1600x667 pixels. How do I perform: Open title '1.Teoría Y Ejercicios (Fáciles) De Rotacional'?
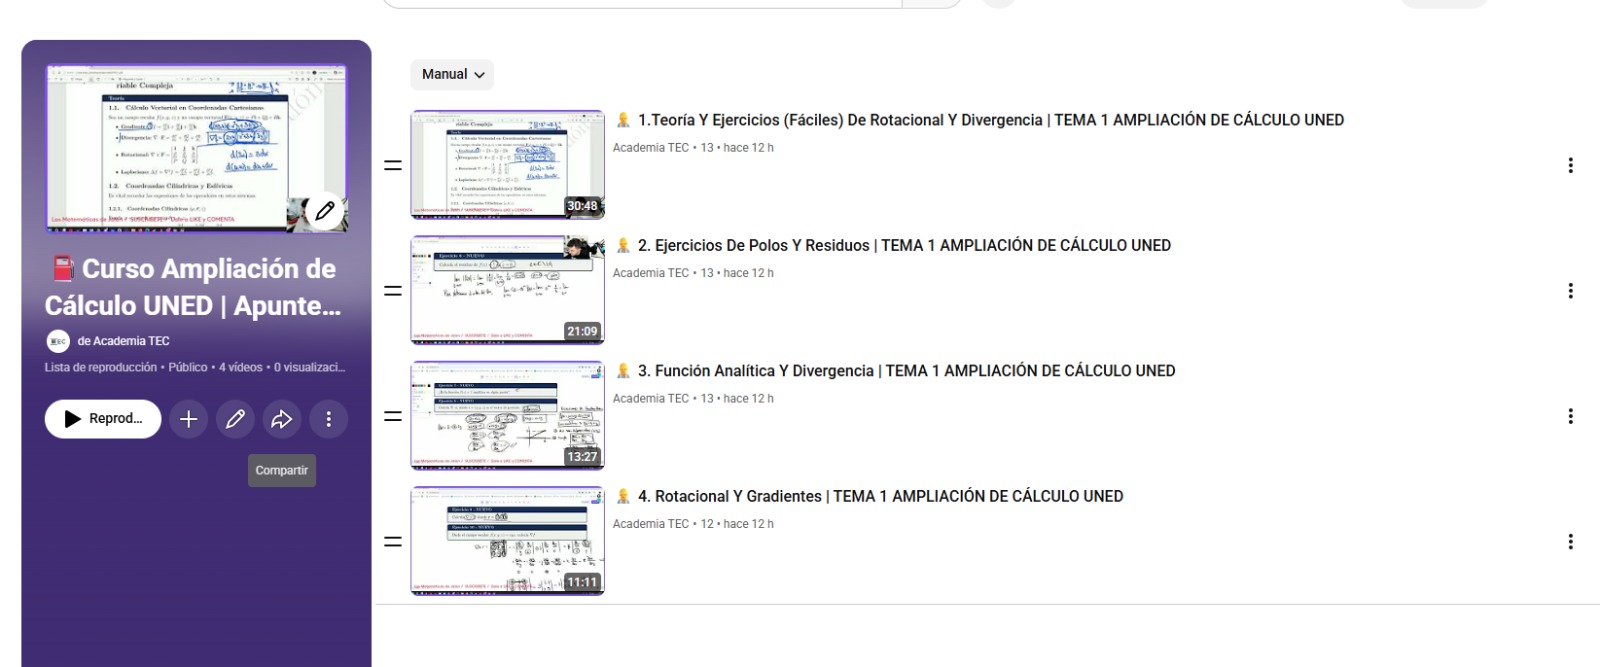[978, 120]
